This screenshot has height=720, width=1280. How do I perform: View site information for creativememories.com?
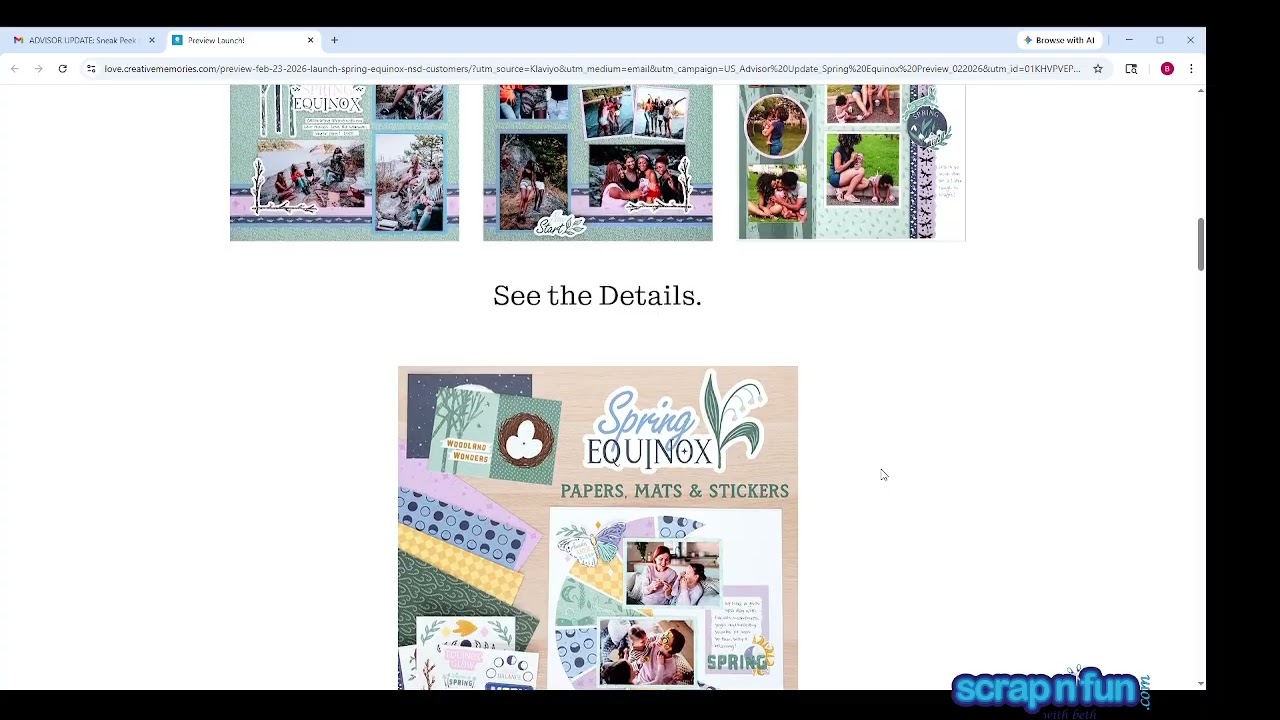(90, 69)
